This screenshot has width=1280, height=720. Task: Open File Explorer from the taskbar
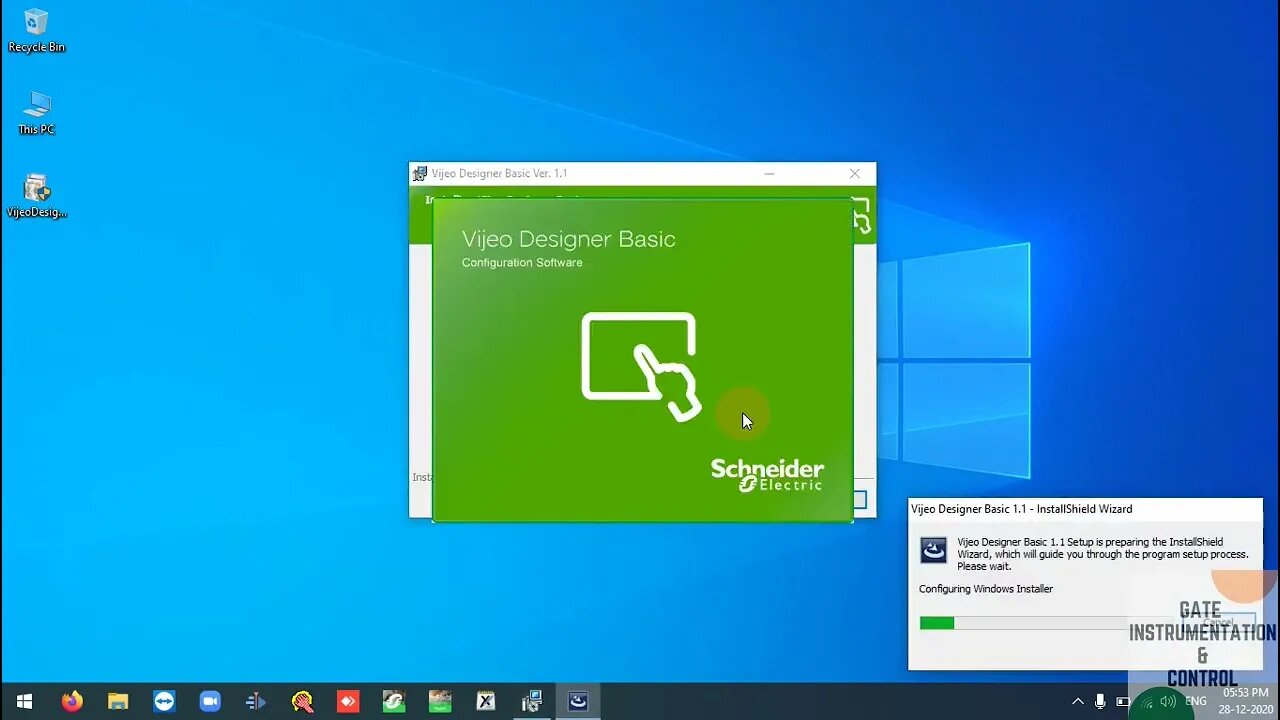[x=118, y=701]
